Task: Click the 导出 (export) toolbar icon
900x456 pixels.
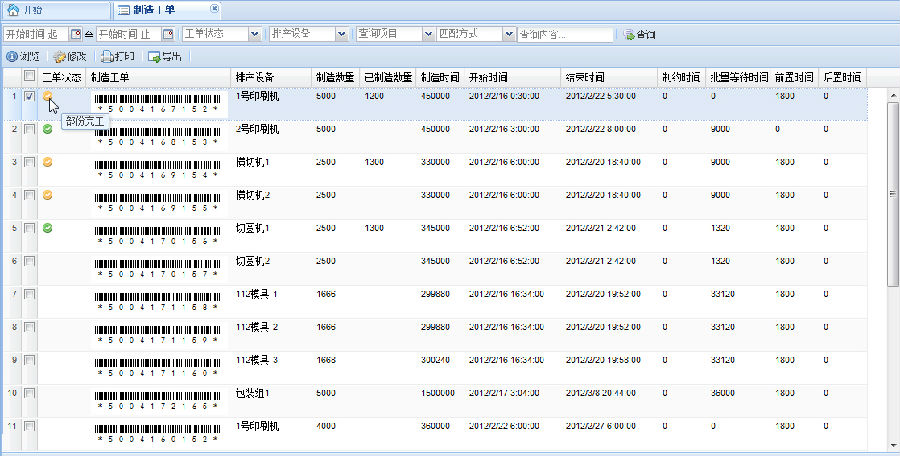Action: [154, 56]
